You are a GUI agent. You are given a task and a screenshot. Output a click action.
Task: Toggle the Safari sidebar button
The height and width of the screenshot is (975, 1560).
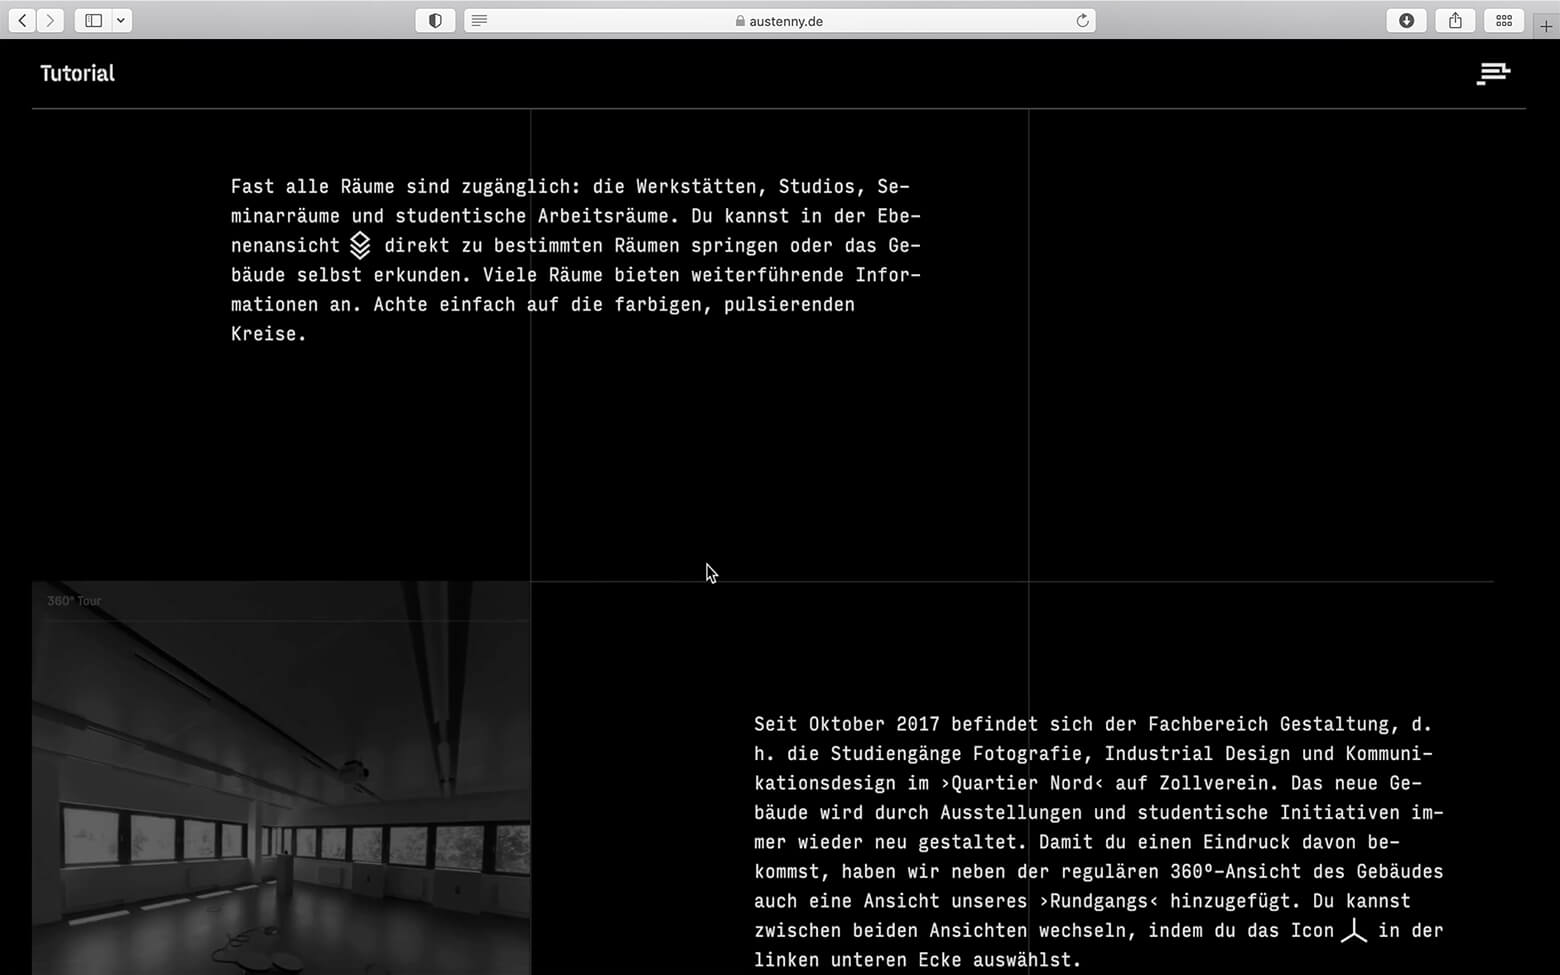(93, 20)
